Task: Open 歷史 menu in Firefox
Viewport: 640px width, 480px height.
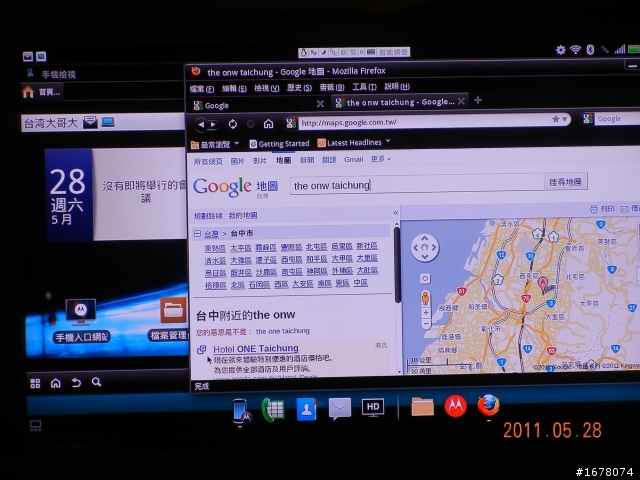Action: coord(299,87)
